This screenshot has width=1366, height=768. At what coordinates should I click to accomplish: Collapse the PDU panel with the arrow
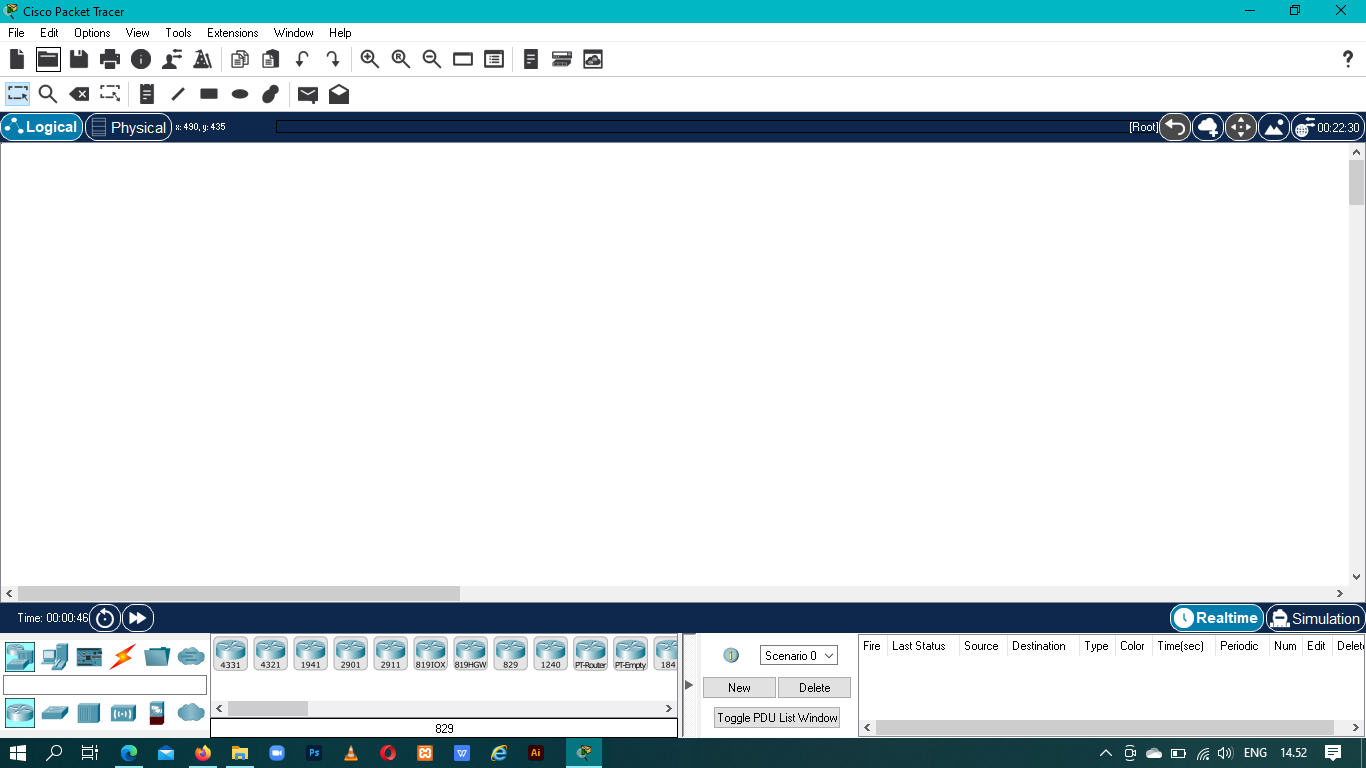click(x=689, y=685)
